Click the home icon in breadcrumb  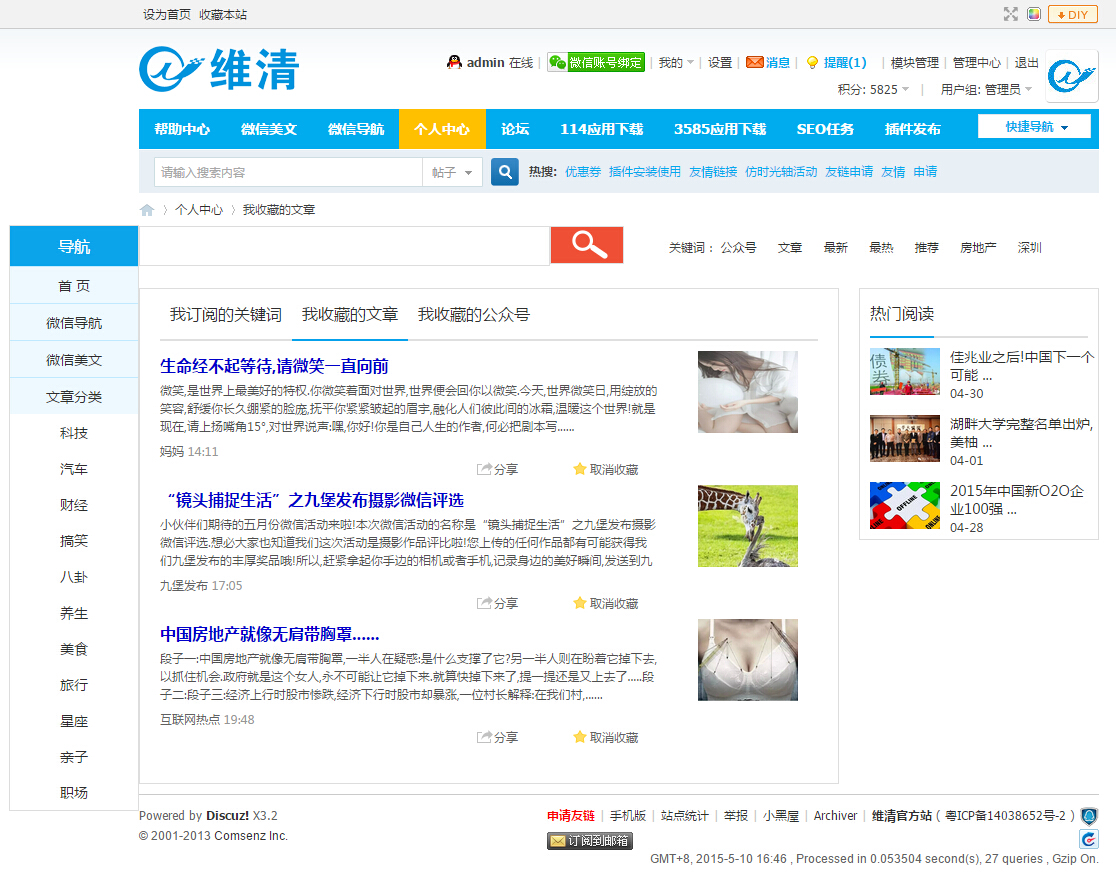point(147,210)
